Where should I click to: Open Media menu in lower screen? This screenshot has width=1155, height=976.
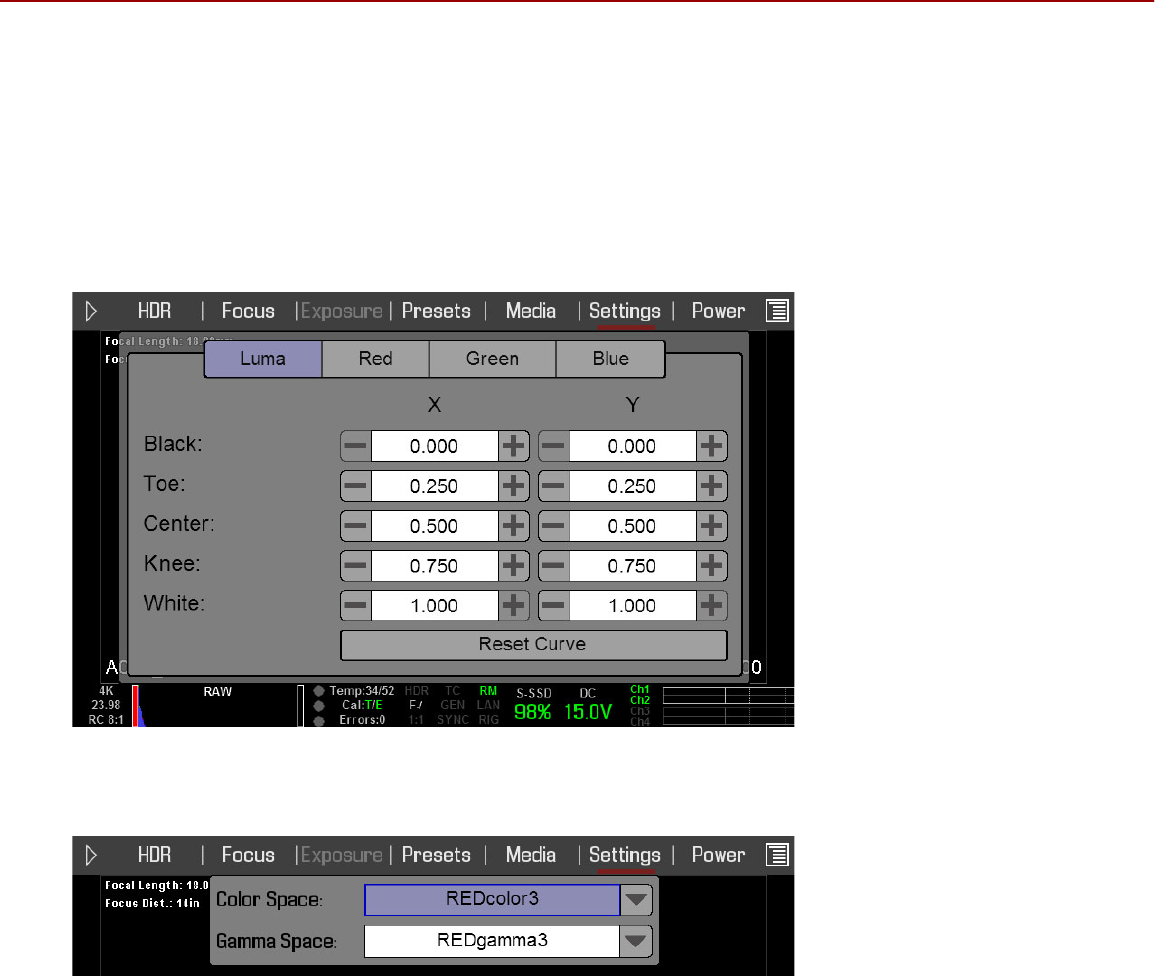pyautogui.click(x=531, y=854)
